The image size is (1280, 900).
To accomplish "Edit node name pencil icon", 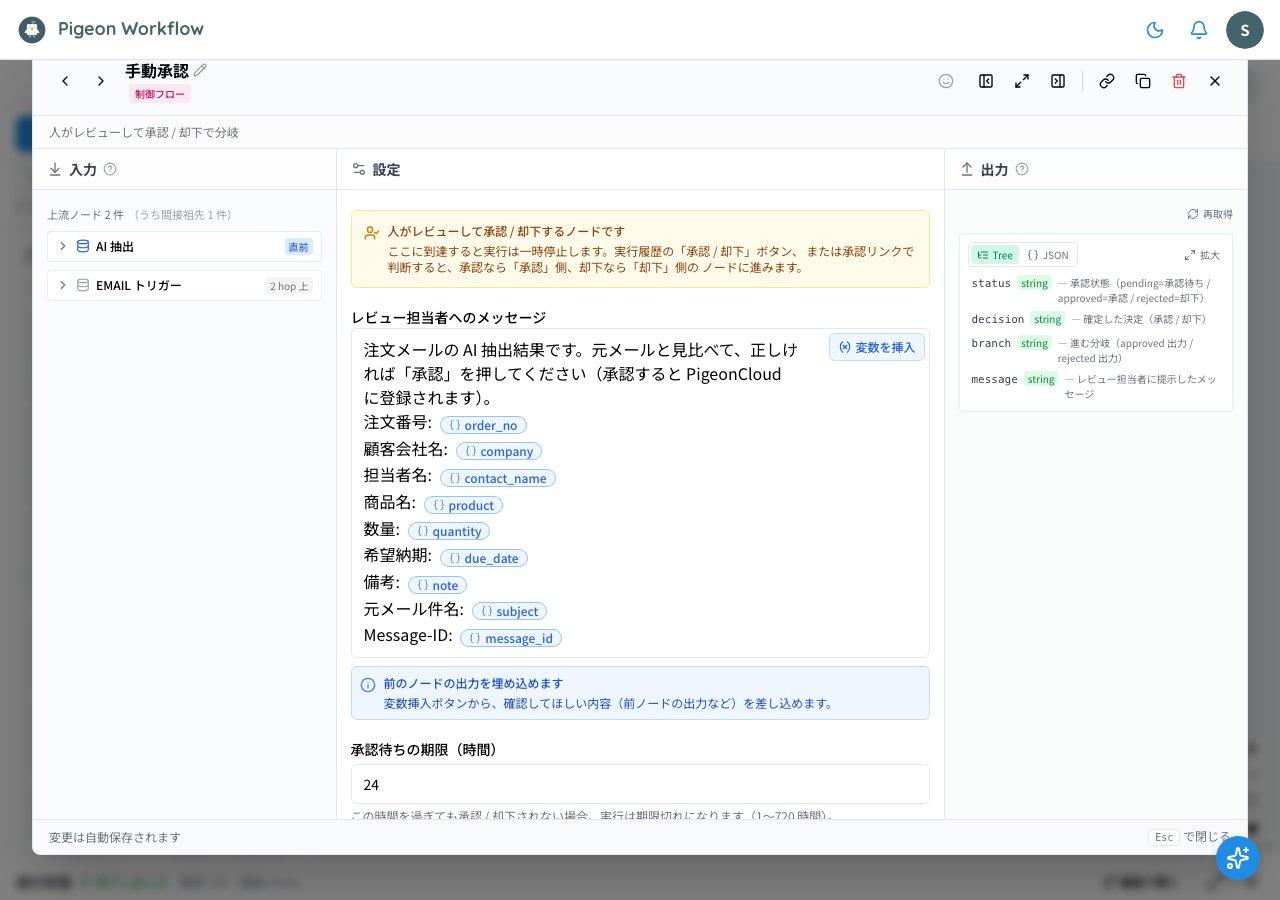I will click(200, 70).
